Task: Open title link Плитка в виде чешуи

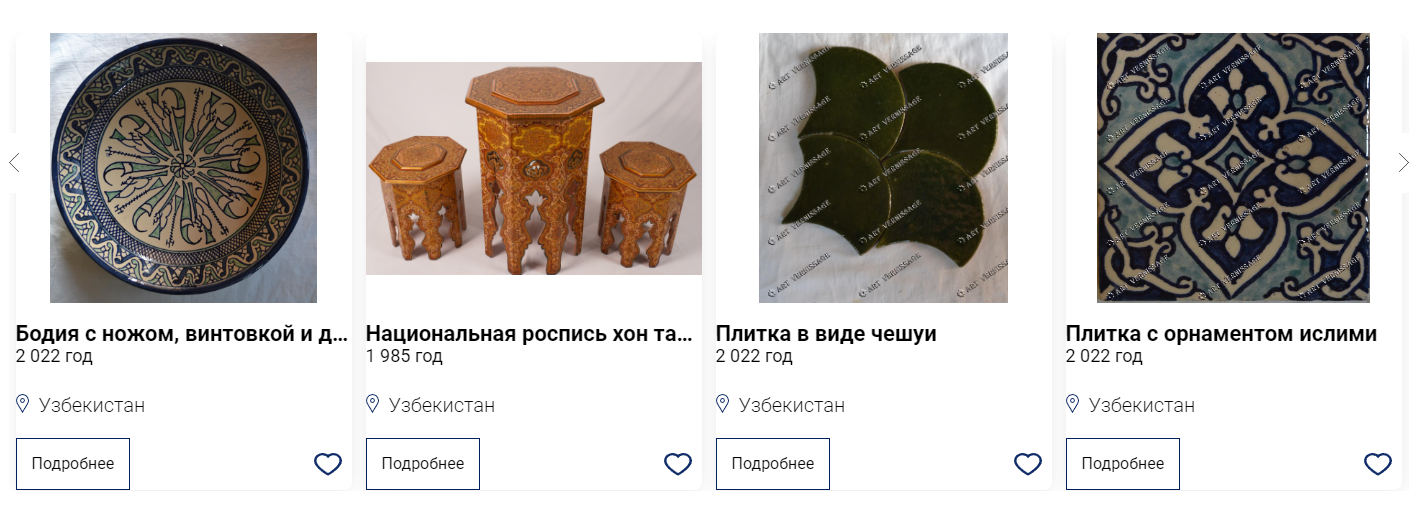Action: [x=826, y=334]
